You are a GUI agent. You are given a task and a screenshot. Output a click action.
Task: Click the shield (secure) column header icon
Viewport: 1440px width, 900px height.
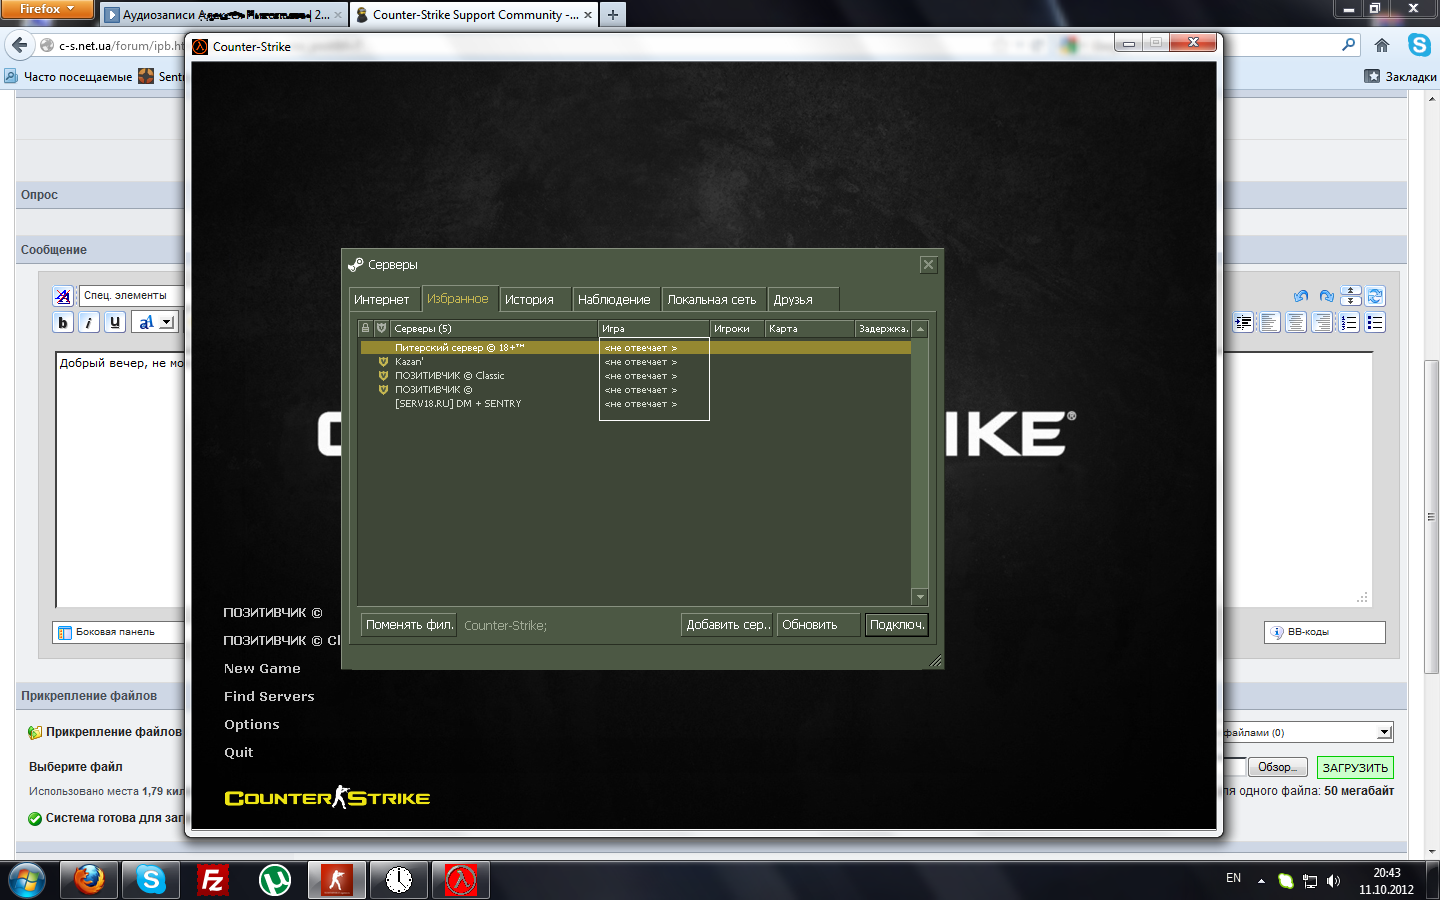pos(381,328)
